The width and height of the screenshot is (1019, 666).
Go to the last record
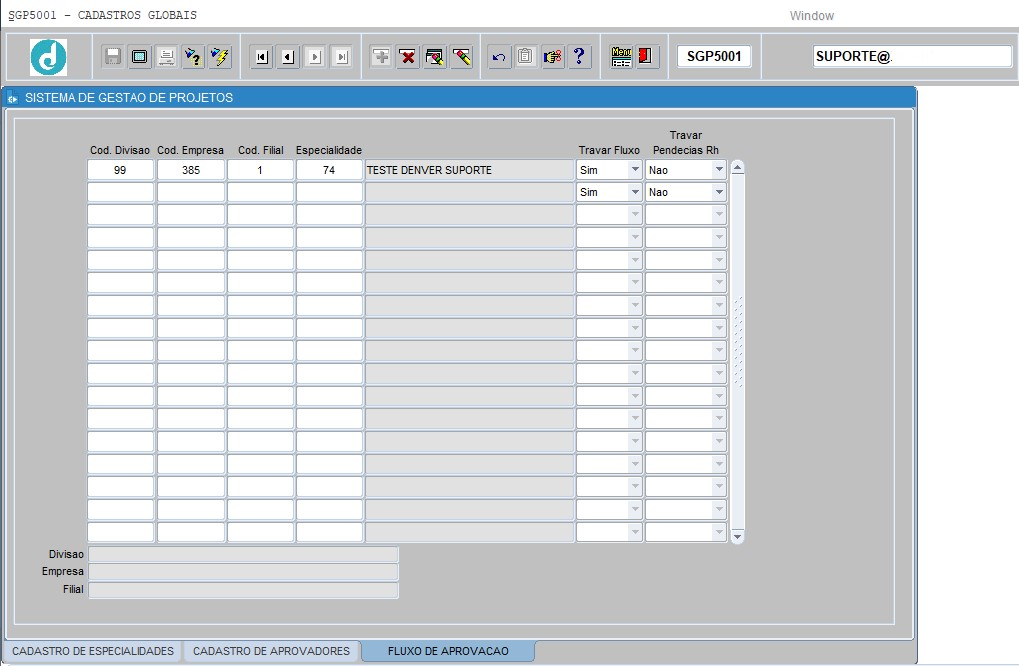341,57
